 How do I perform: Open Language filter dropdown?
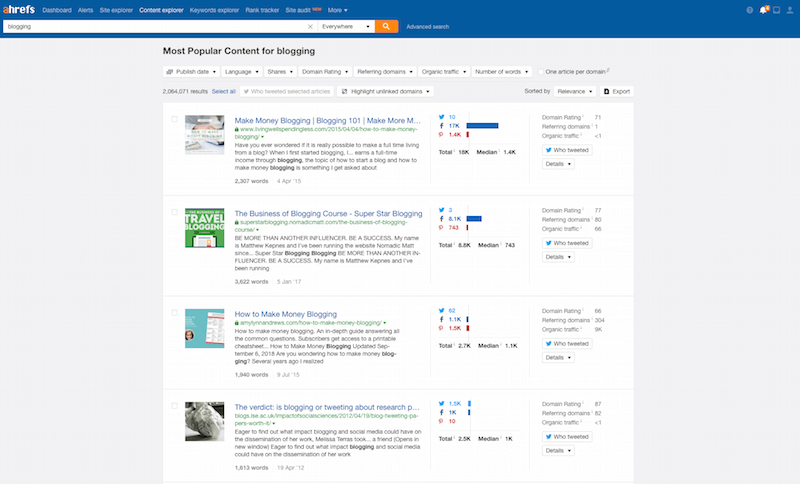(242, 72)
